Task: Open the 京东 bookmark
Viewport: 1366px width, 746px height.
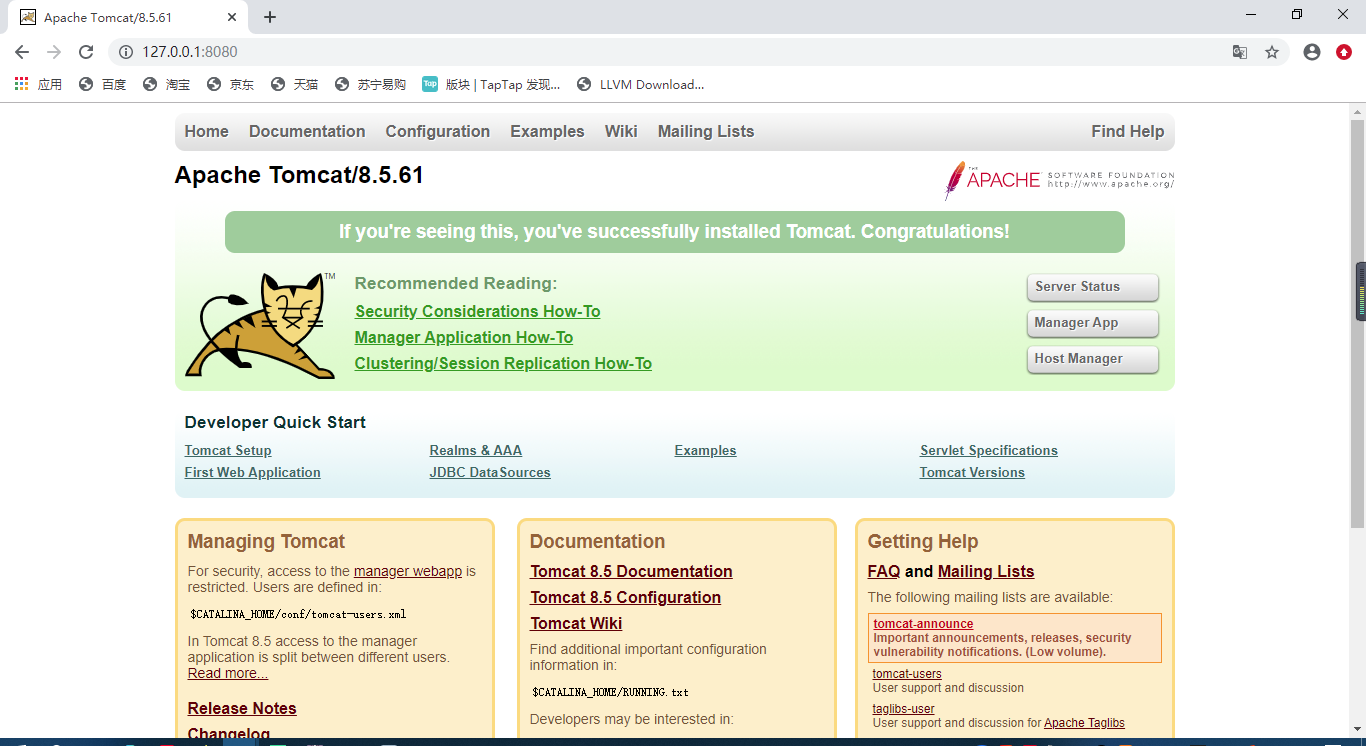Action: coord(230,85)
